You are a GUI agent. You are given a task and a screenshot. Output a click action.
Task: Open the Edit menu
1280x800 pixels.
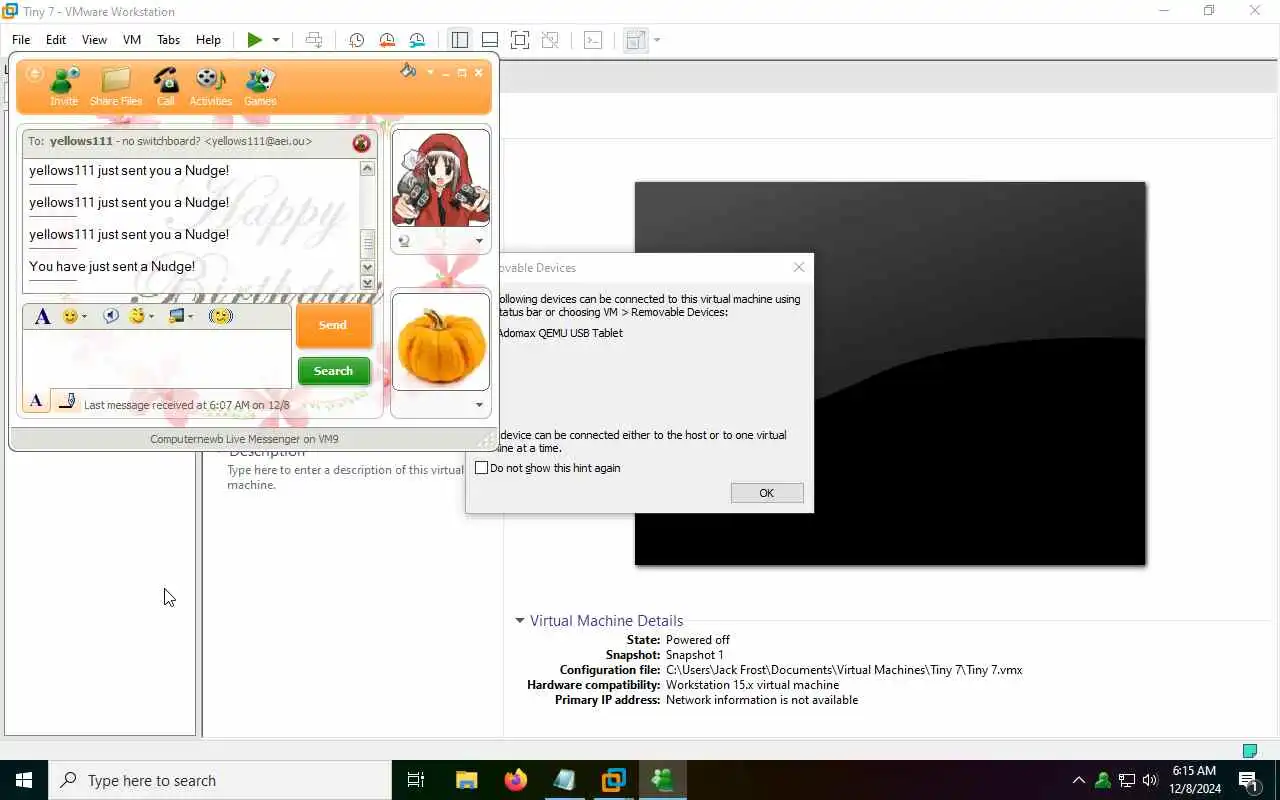pos(56,40)
